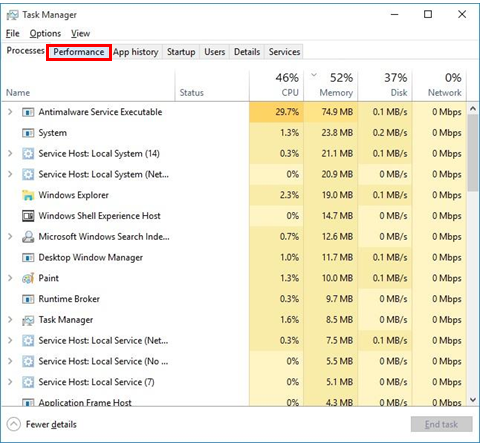
Task: Select the Service Host: Local System (14) gear icon
Action: pyautogui.click(x=28, y=154)
